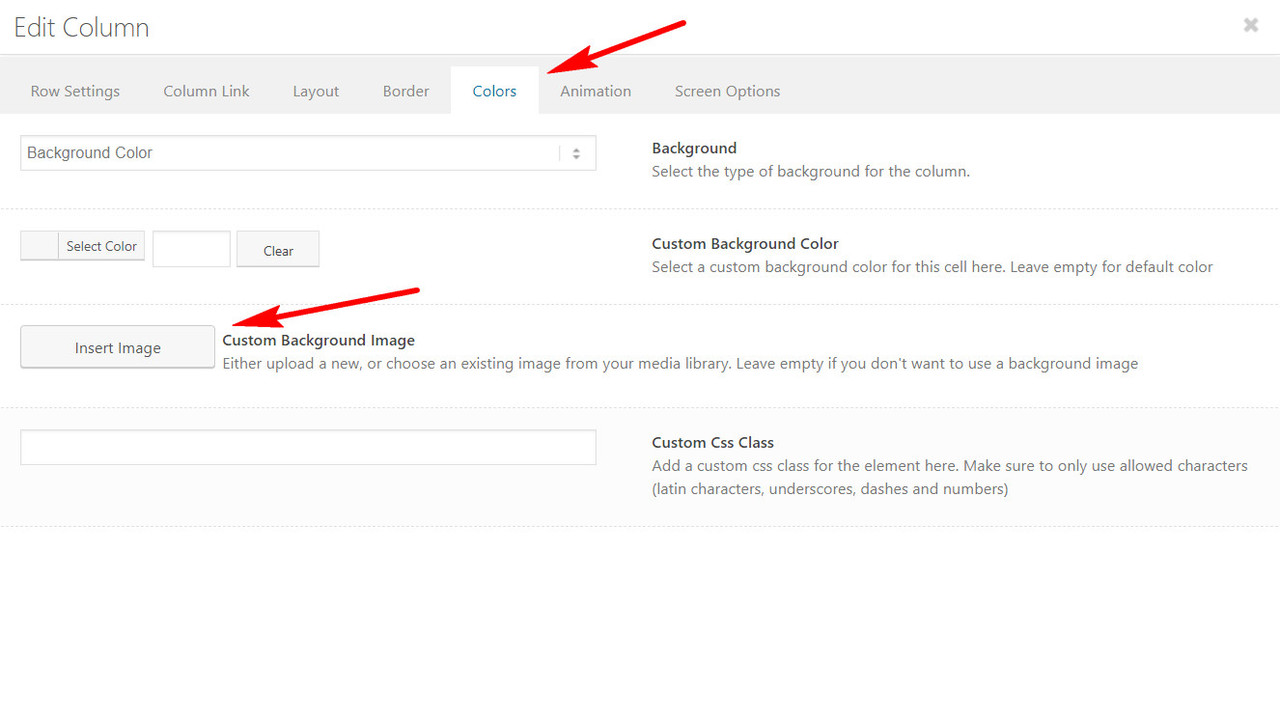Click the 'Leave empty for default color' description
This screenshot has height=715, width=1280.
click(932, 267)
